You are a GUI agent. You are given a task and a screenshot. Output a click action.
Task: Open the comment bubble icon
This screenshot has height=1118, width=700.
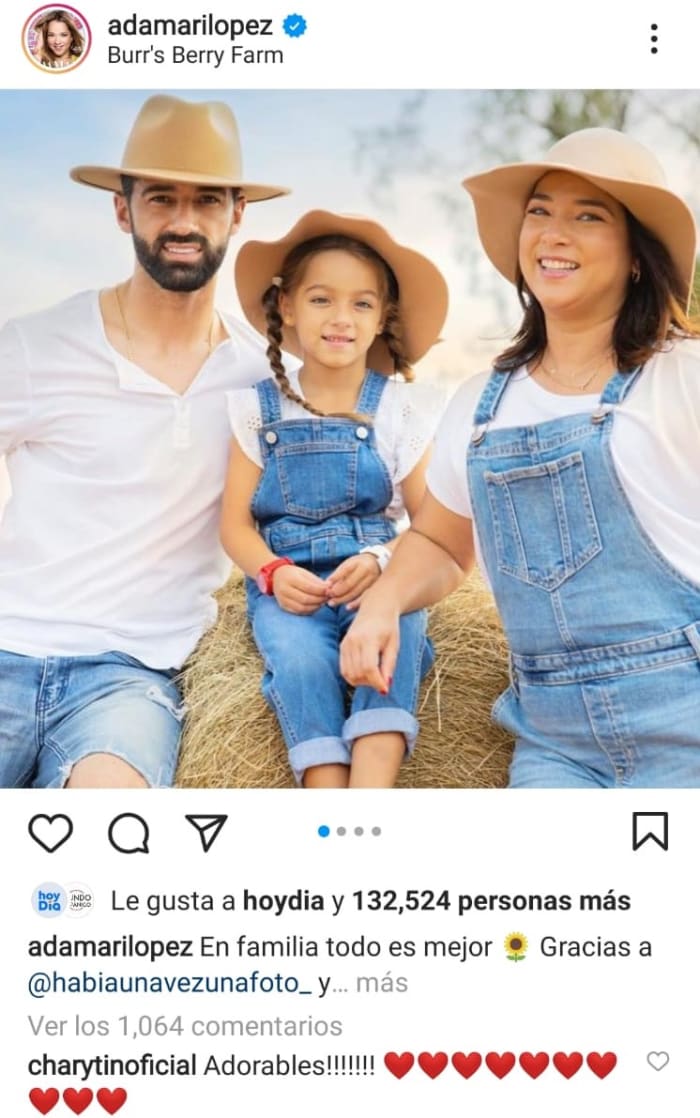pos(129,832)
